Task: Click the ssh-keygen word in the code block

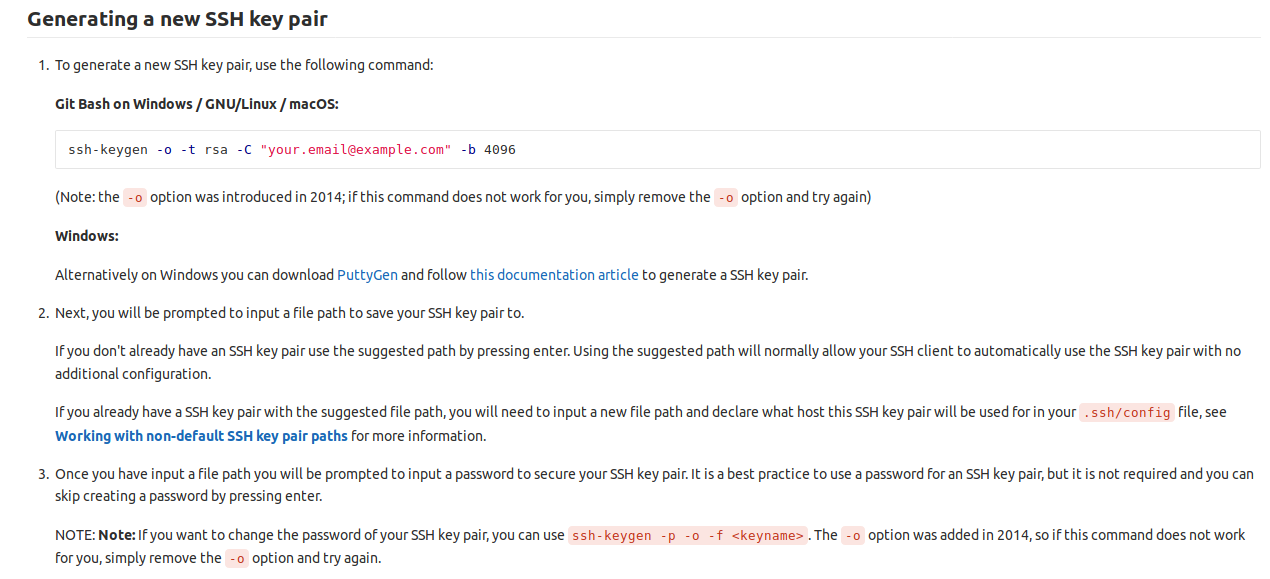Action: 108,150
